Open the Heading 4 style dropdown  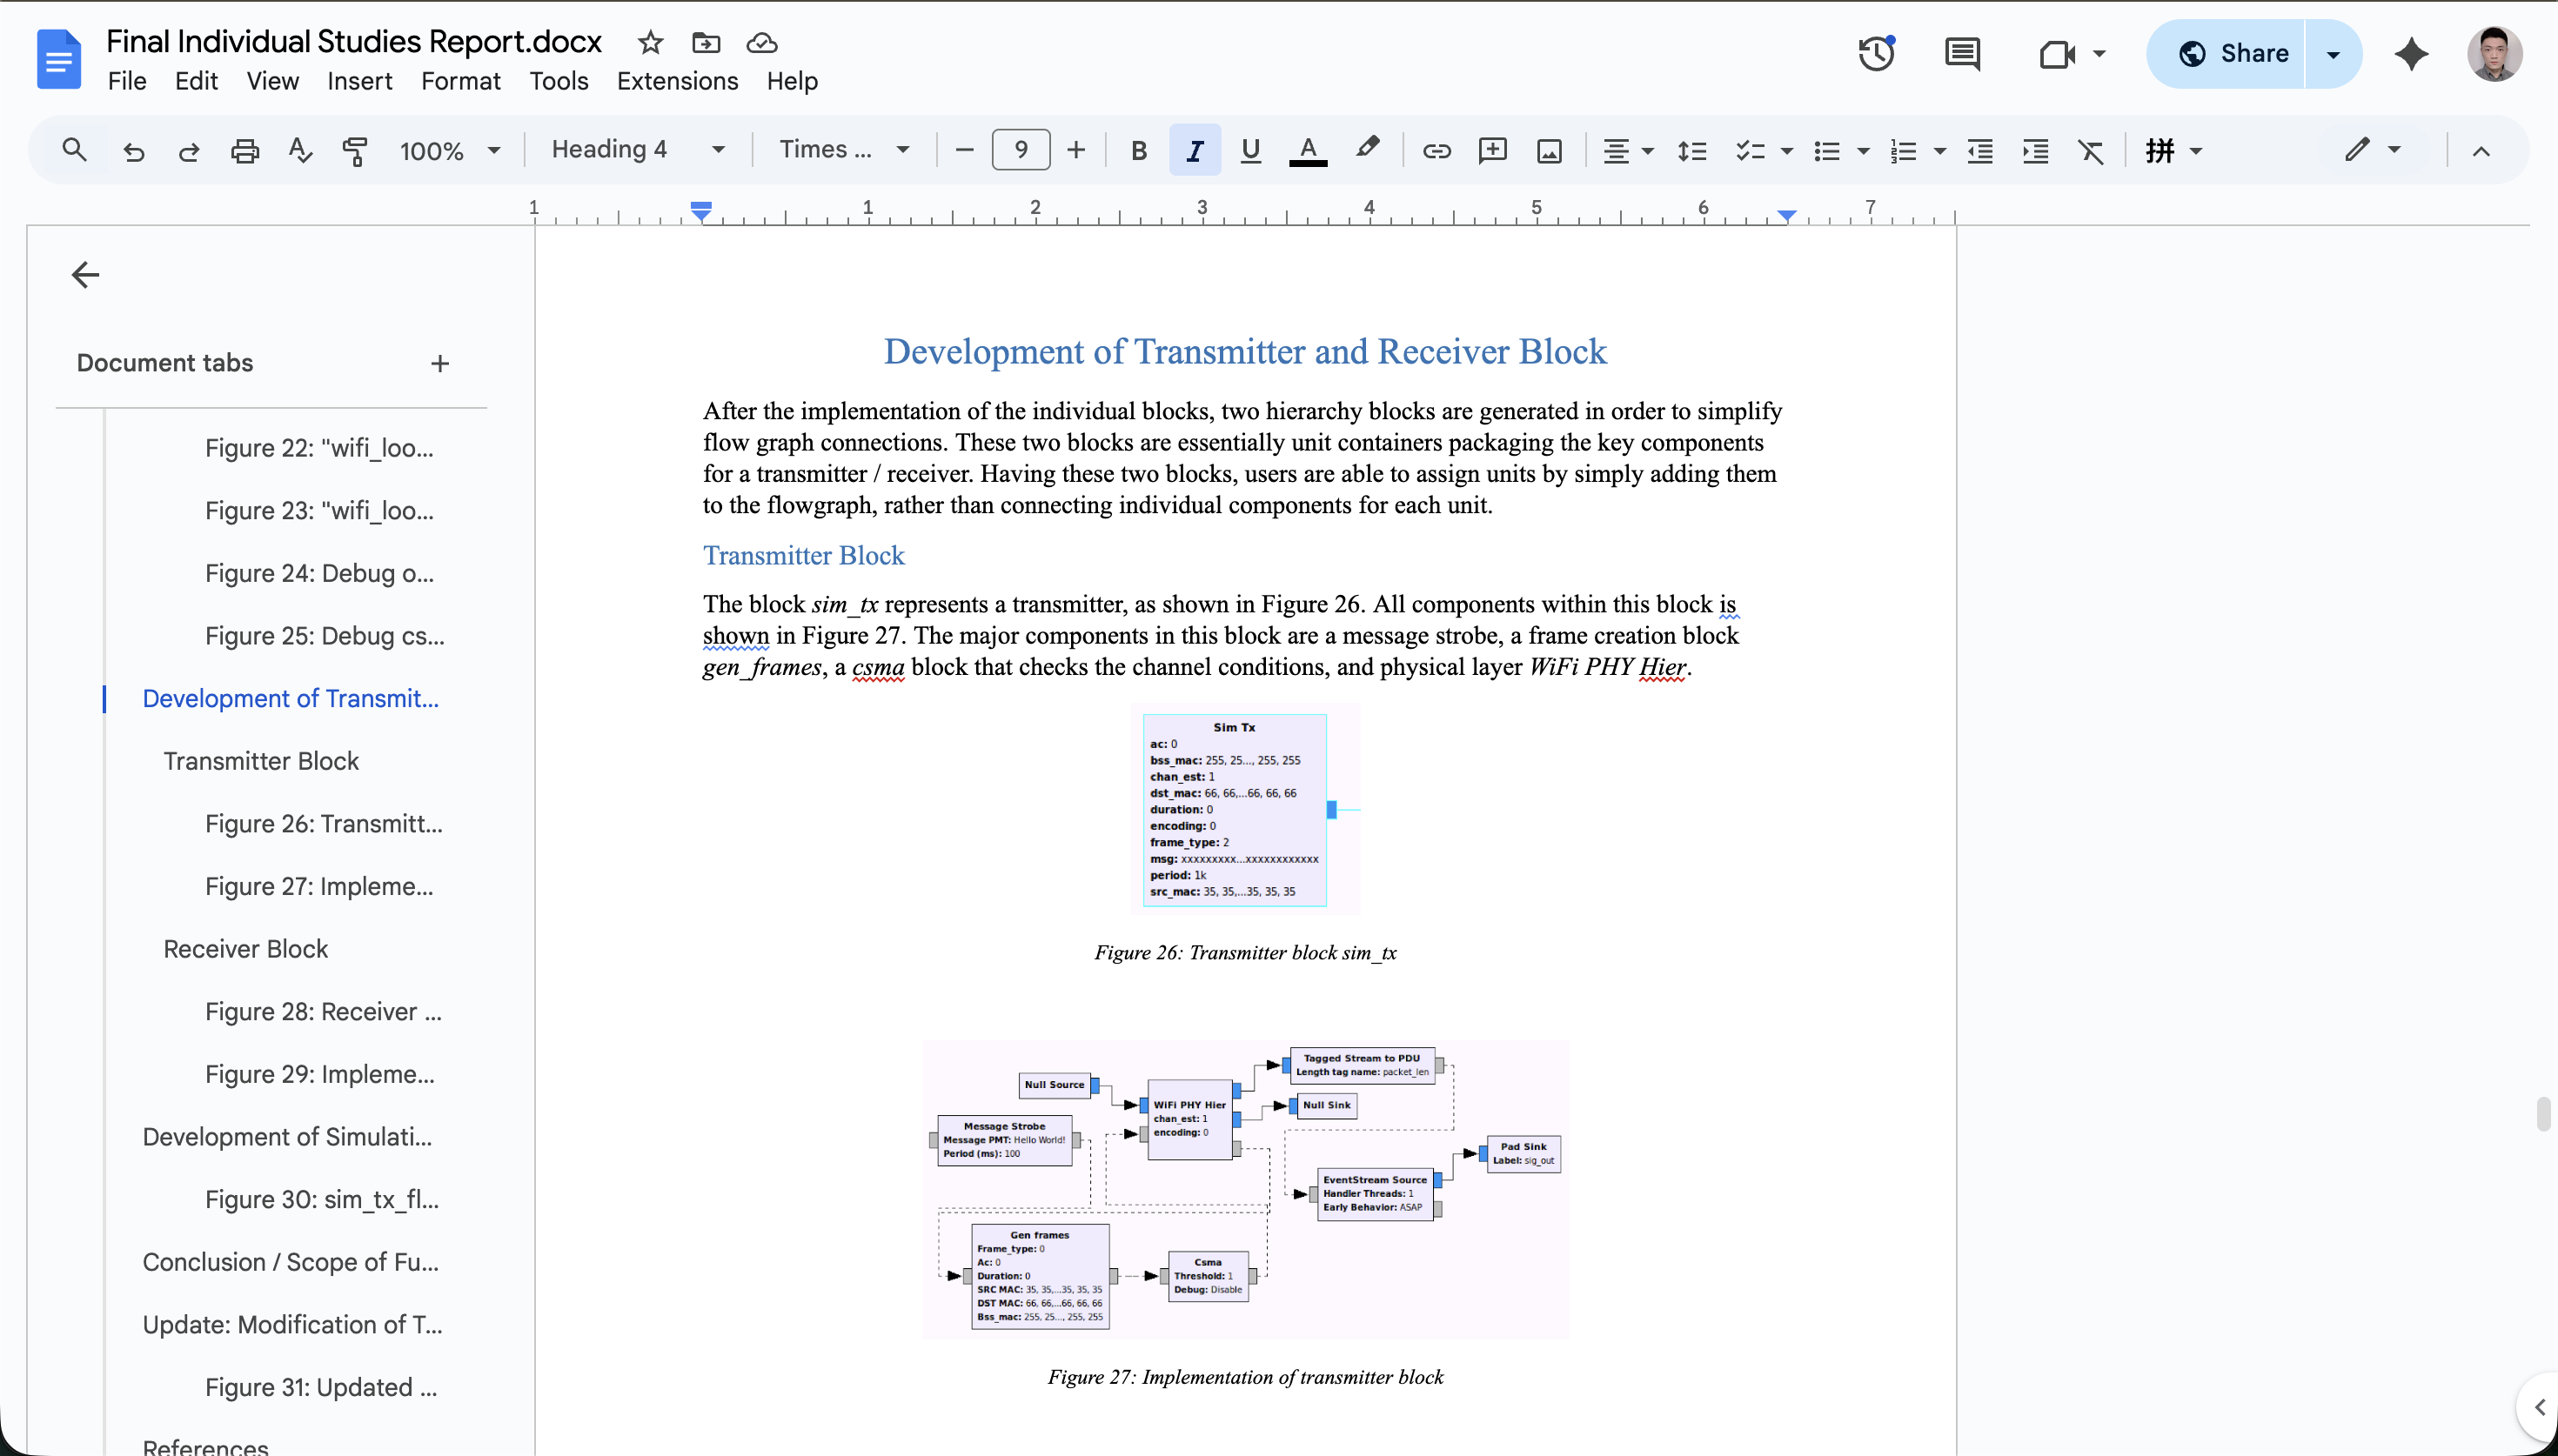638,150
